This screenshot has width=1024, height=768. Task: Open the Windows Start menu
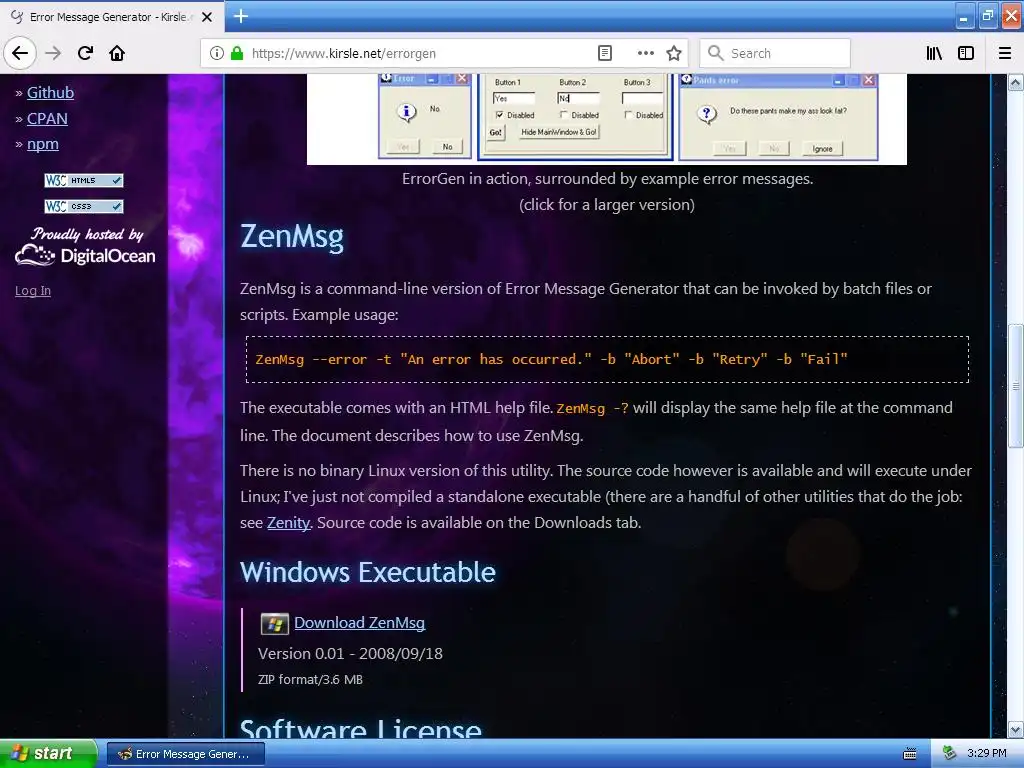[x=48, y=754]
